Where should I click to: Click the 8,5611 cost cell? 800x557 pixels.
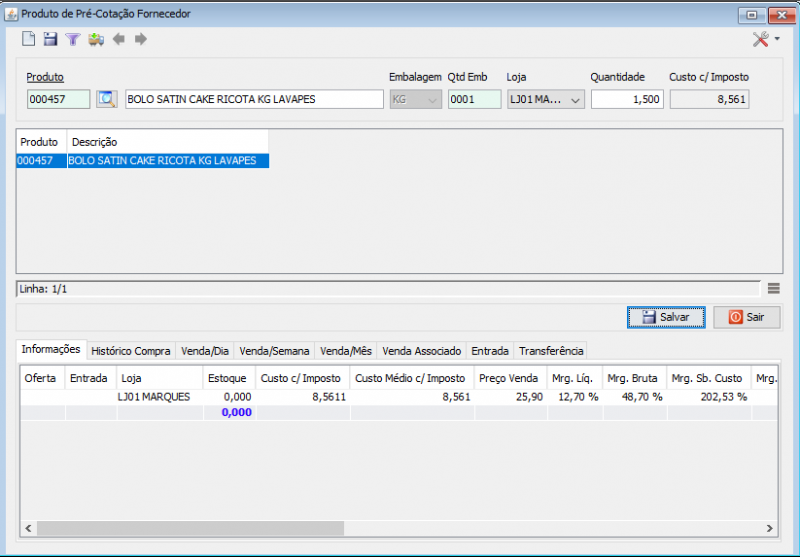pos(303,397)
